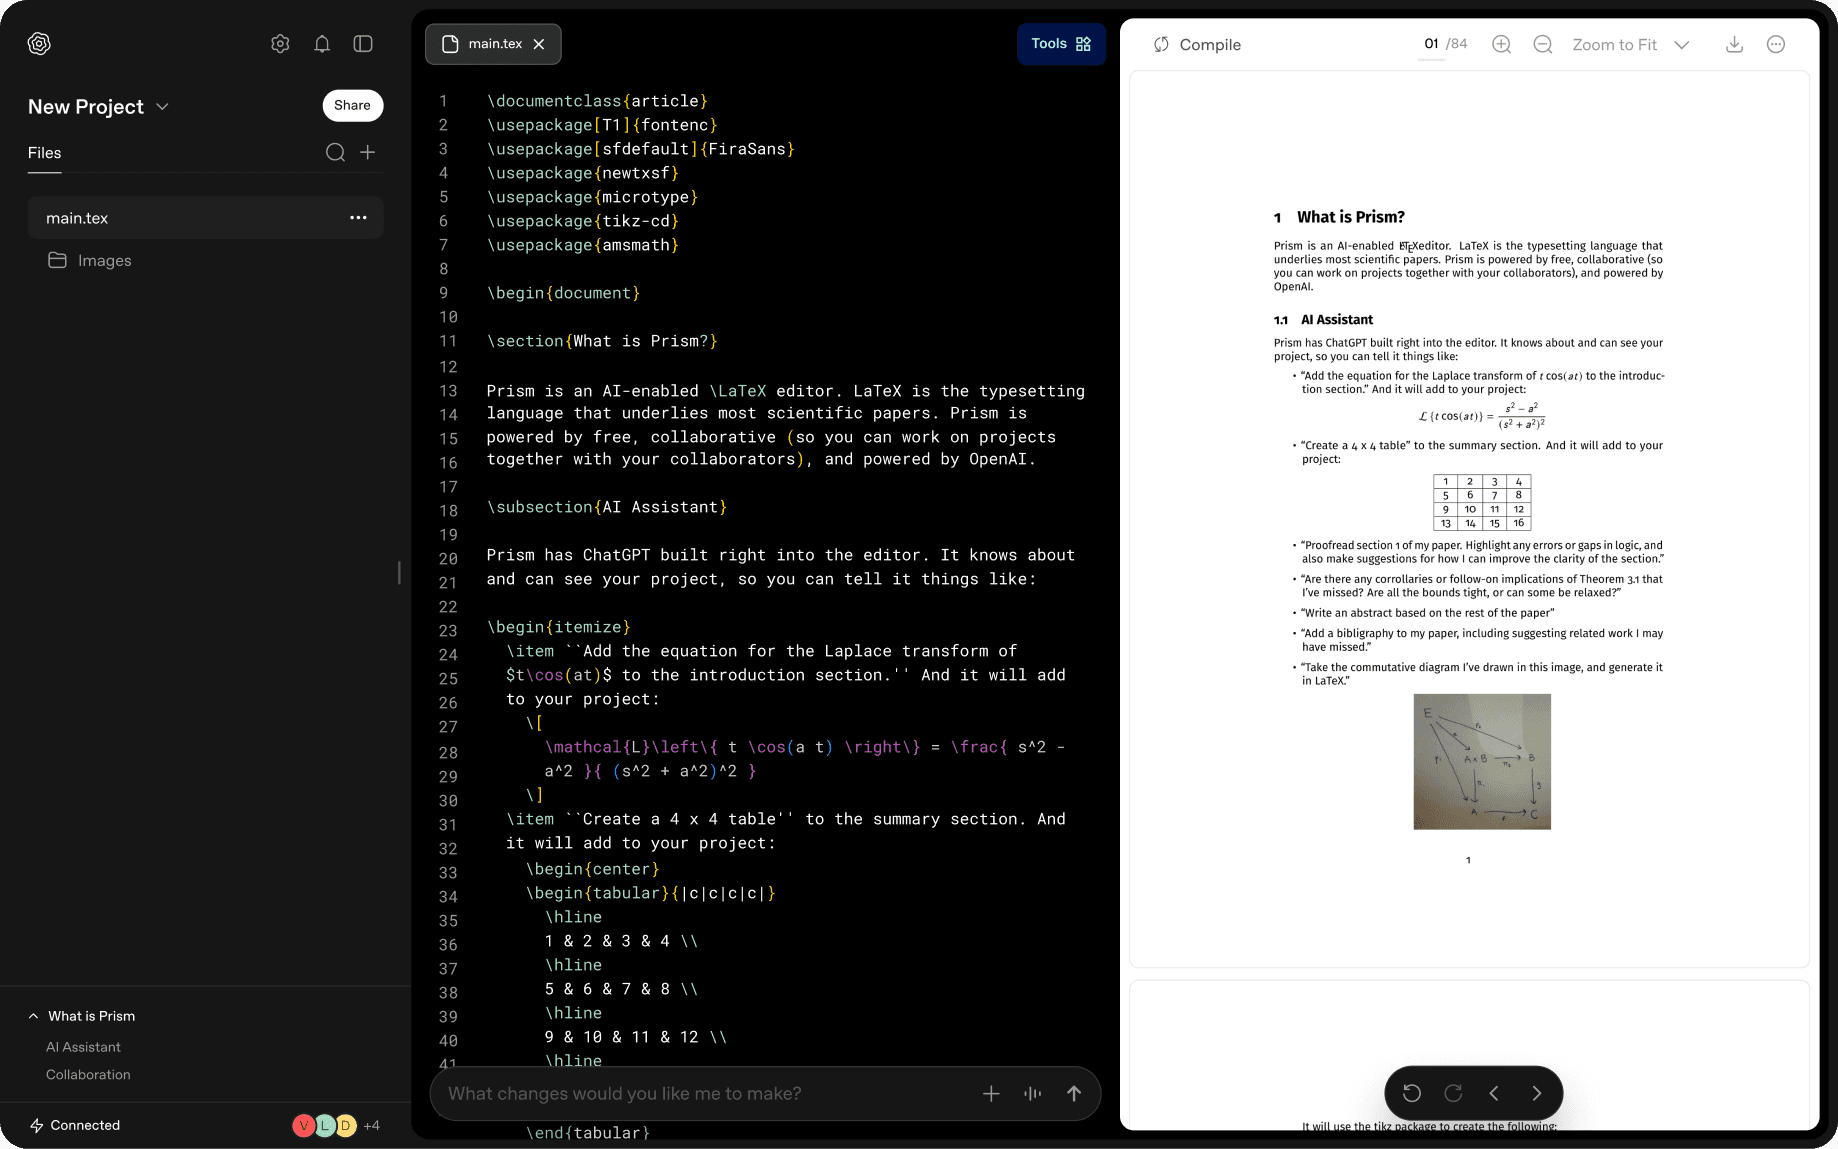Click the OpenAI logo icon
Image resolution: width=1838 pixels, height=1149 pixels.
point(39,44)
